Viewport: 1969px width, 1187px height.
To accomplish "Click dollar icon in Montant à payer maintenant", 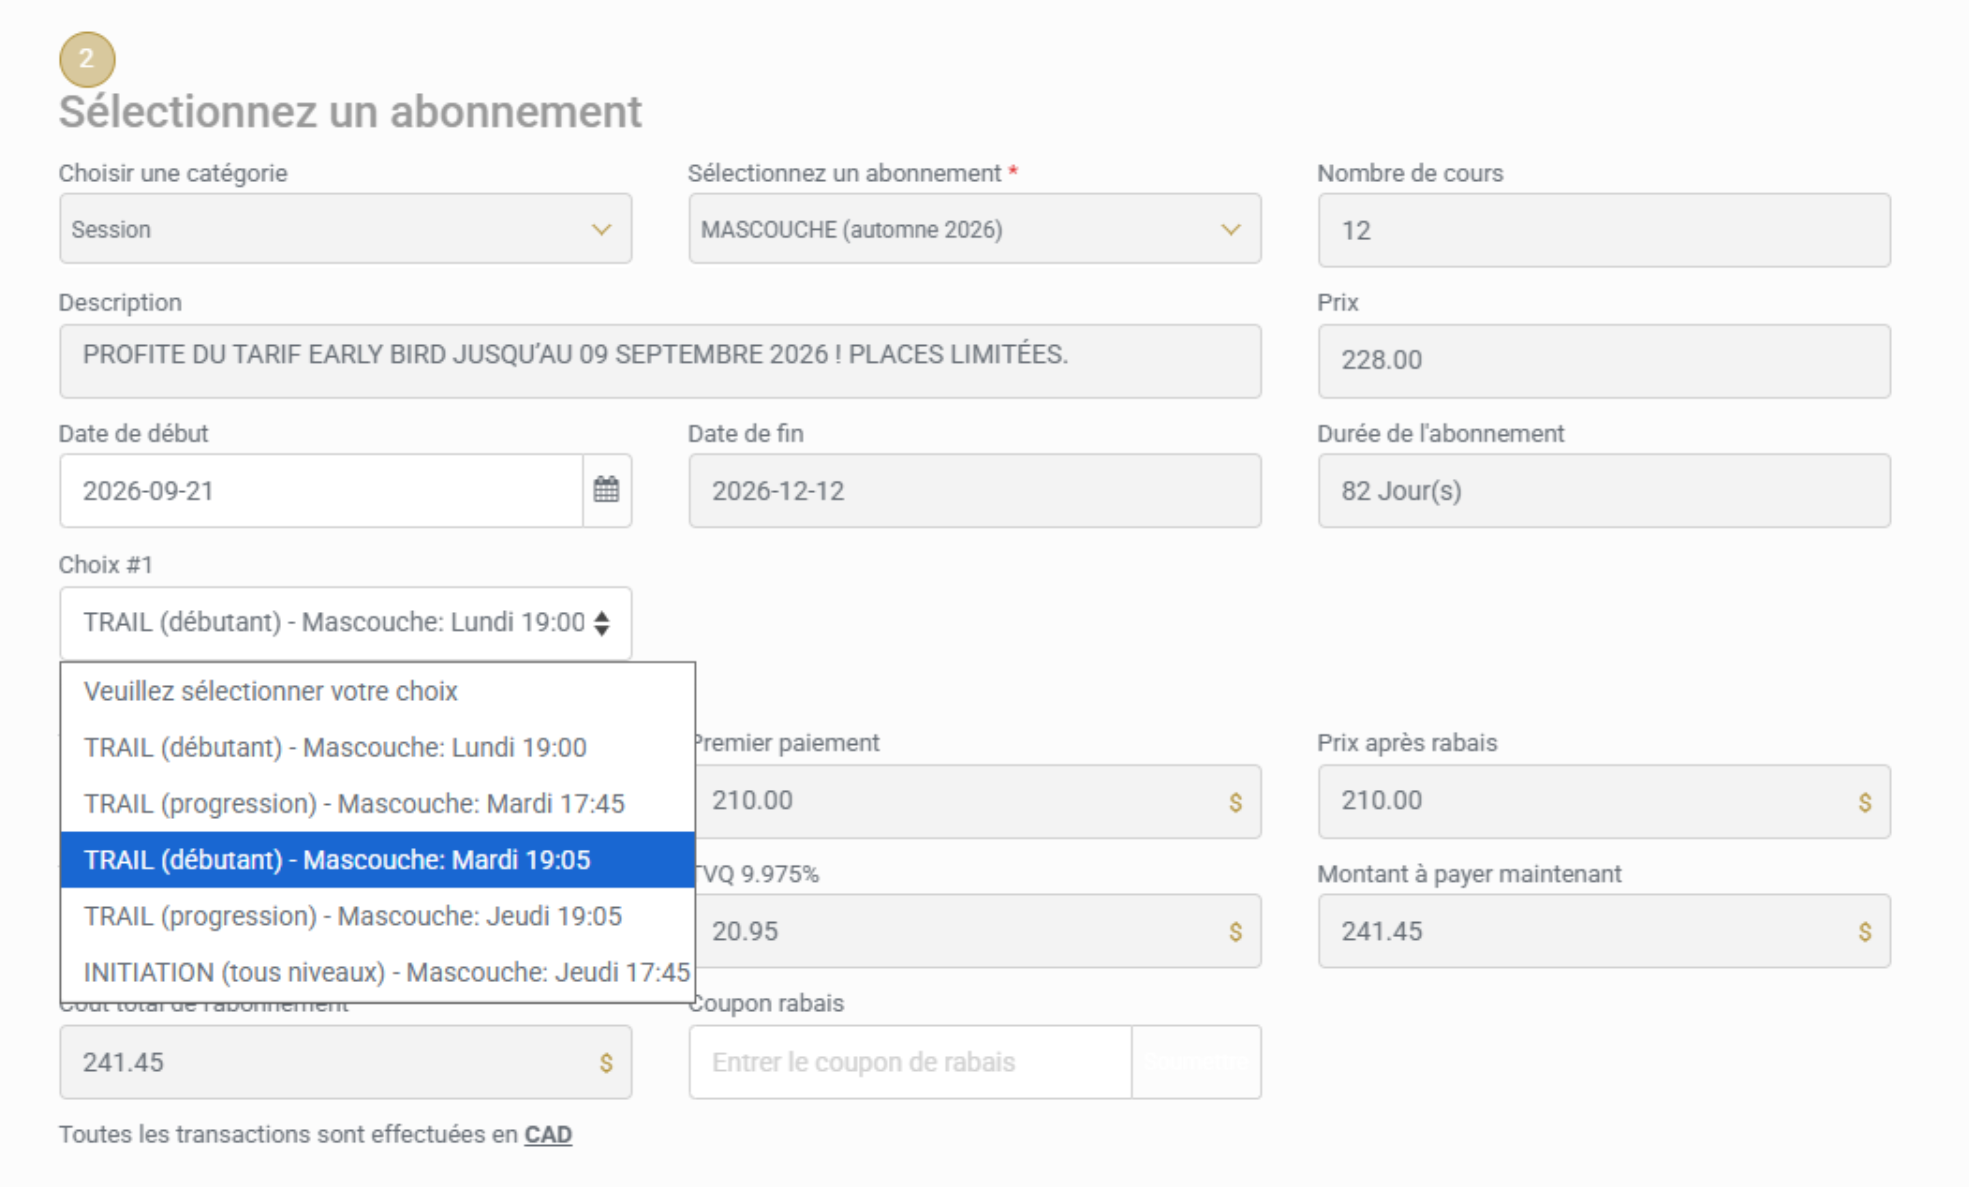I will point(1864,932).
